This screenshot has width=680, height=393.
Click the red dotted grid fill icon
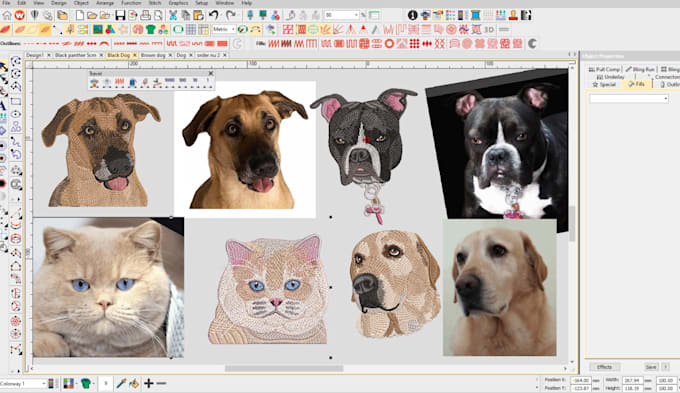click(x=414, y=43)
